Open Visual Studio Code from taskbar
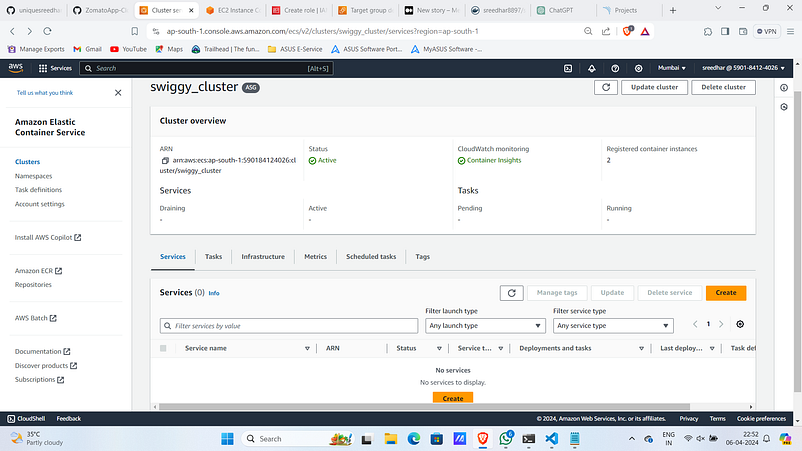Screen dimensions: 802x451 [x=551, y=439]
